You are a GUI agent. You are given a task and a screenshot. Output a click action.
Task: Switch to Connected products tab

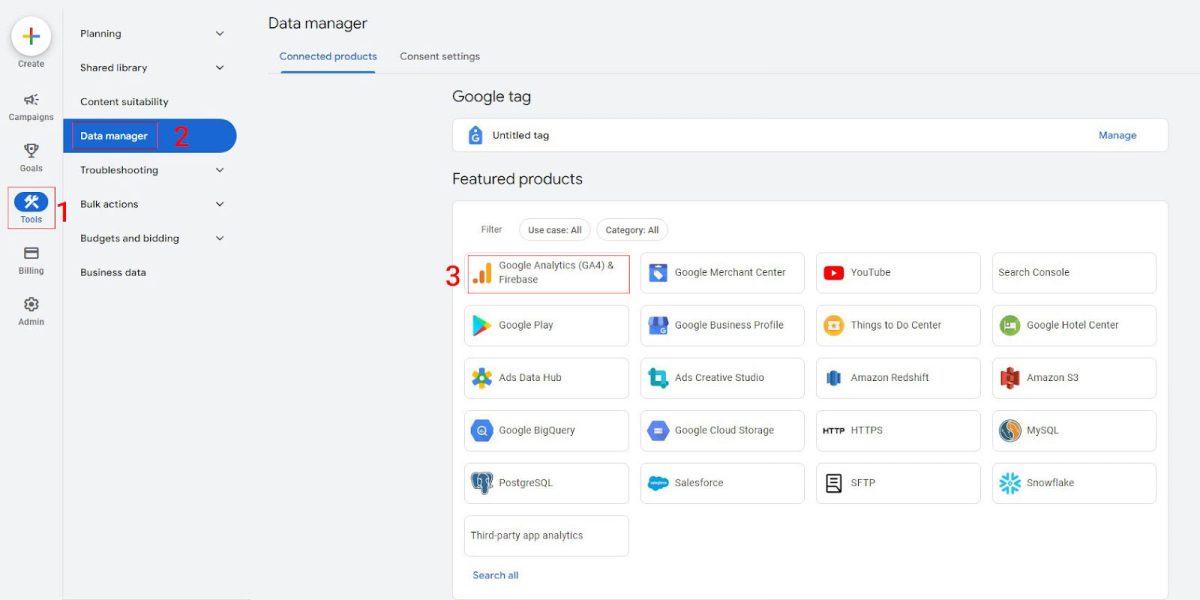328,56
